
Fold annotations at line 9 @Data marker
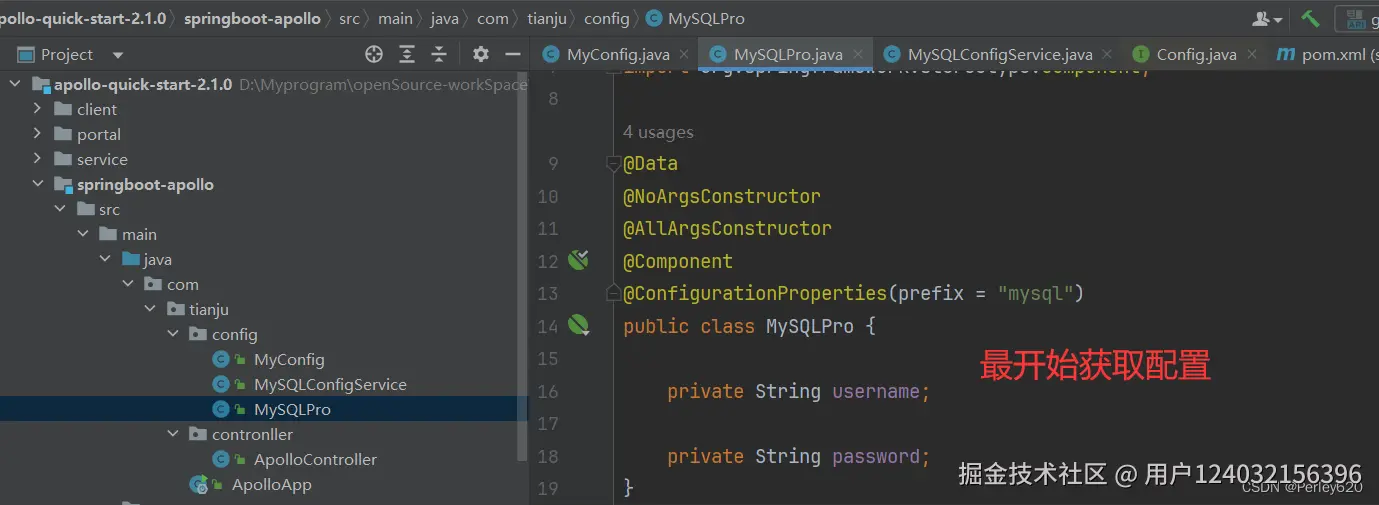pos(613,164)
